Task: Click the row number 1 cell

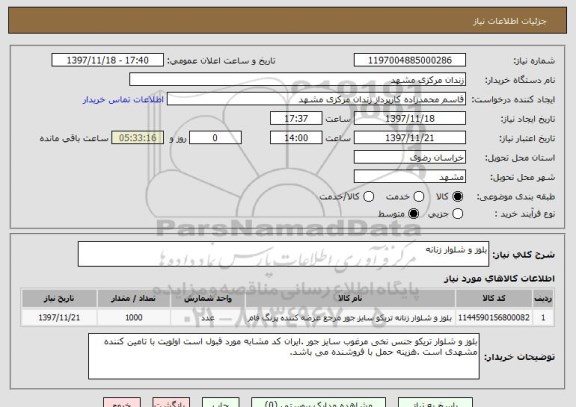Action: 543,318
